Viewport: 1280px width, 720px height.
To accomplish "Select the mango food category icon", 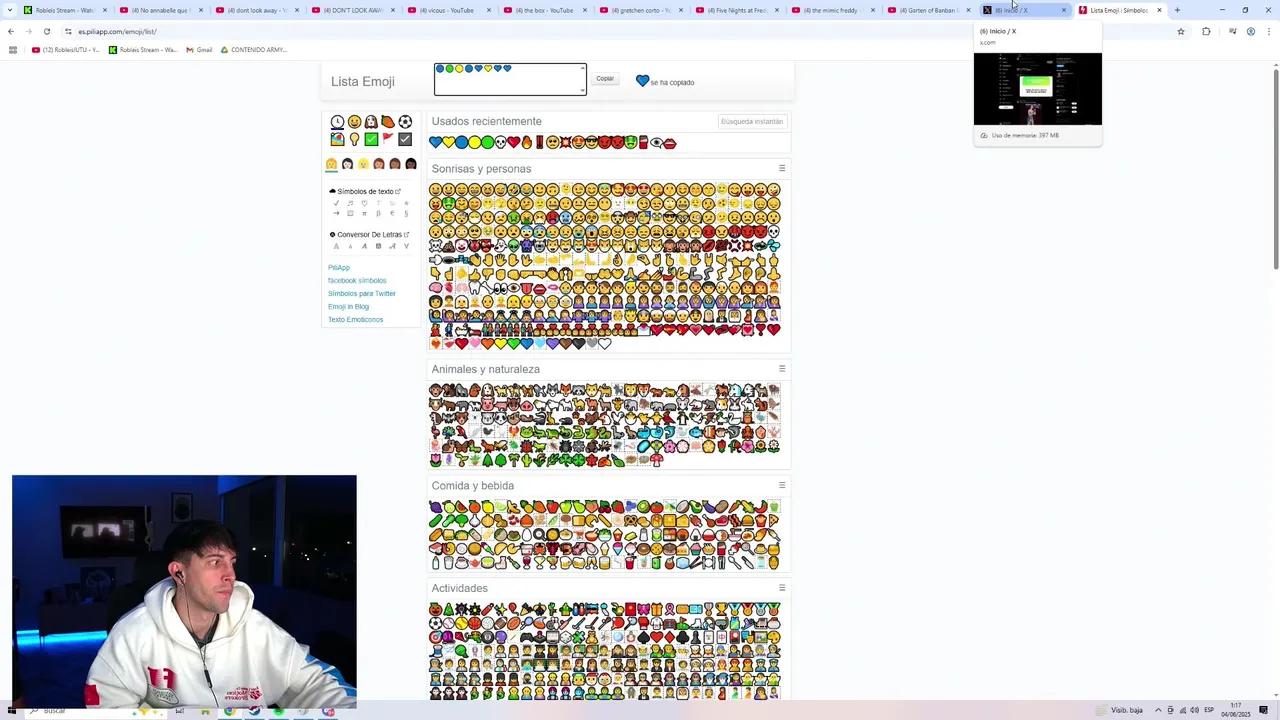I will (x=388, y=122).
